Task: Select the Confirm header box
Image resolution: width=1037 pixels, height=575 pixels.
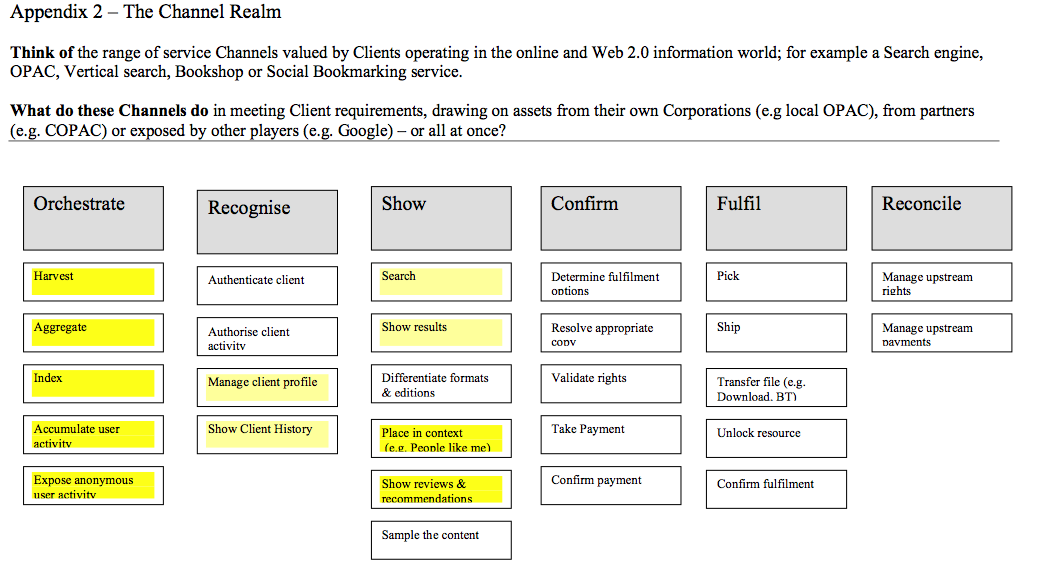Action: click(x=611, y=218)
